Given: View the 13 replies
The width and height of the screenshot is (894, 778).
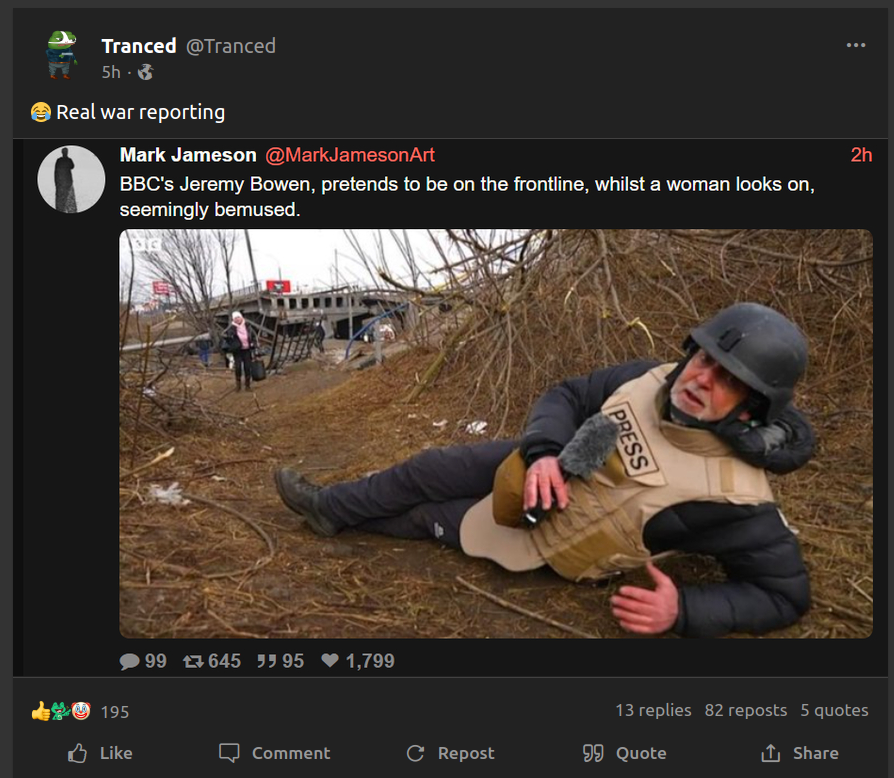Looking at the screenshot, I should pyautogui.click(x=653, y=710).
